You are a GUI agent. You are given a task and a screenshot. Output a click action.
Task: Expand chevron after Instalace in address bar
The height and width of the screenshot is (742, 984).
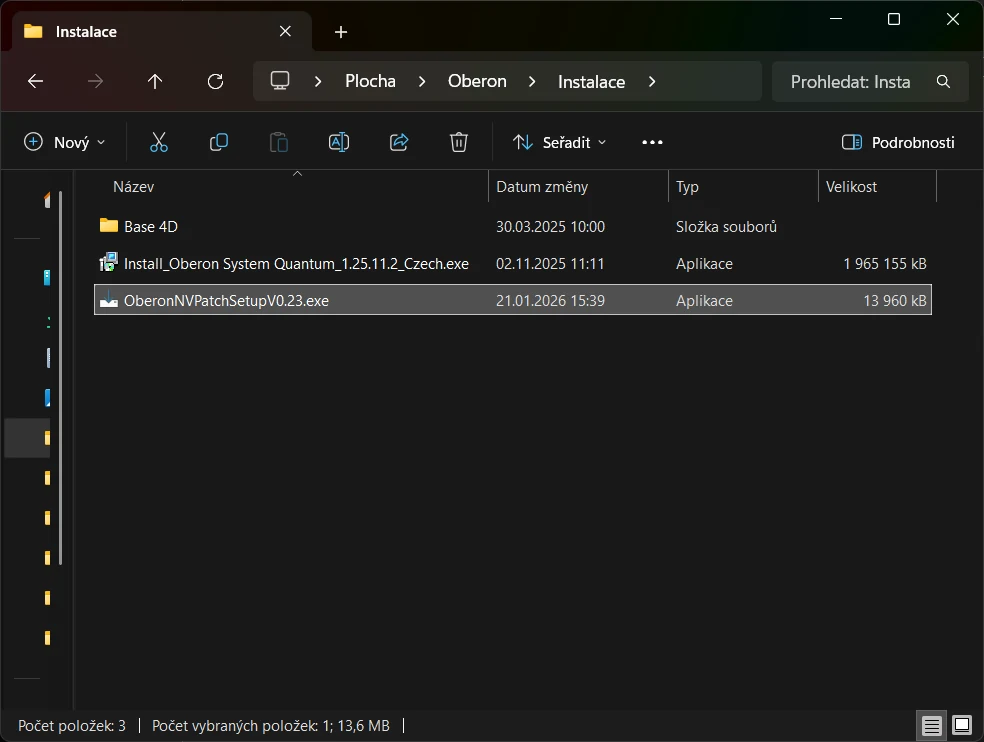652,82
